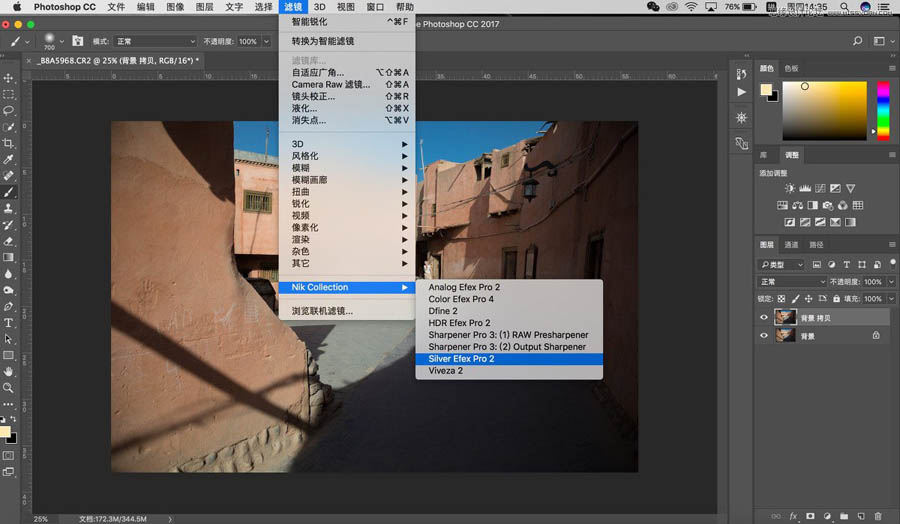Viewport: 900px width, 524px height.
Task: Open the macOS Apple menu
Action: click(17, 7)
